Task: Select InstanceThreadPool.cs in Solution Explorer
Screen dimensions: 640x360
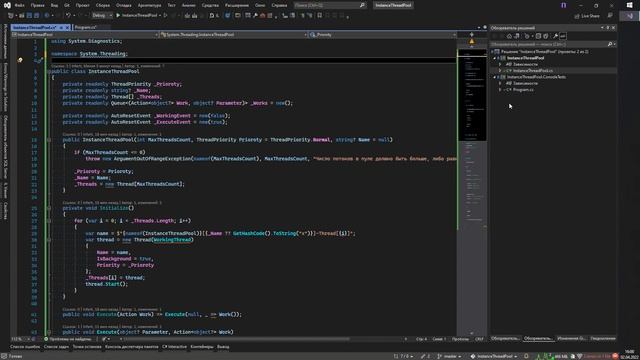Action: [533, 71]
